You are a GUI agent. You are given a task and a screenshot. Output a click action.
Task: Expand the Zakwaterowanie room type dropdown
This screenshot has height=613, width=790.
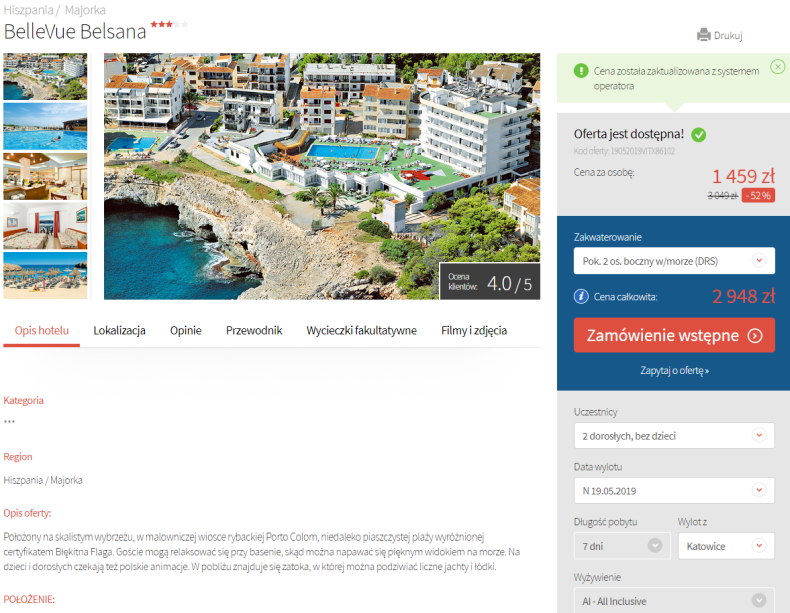coord(674,261)
